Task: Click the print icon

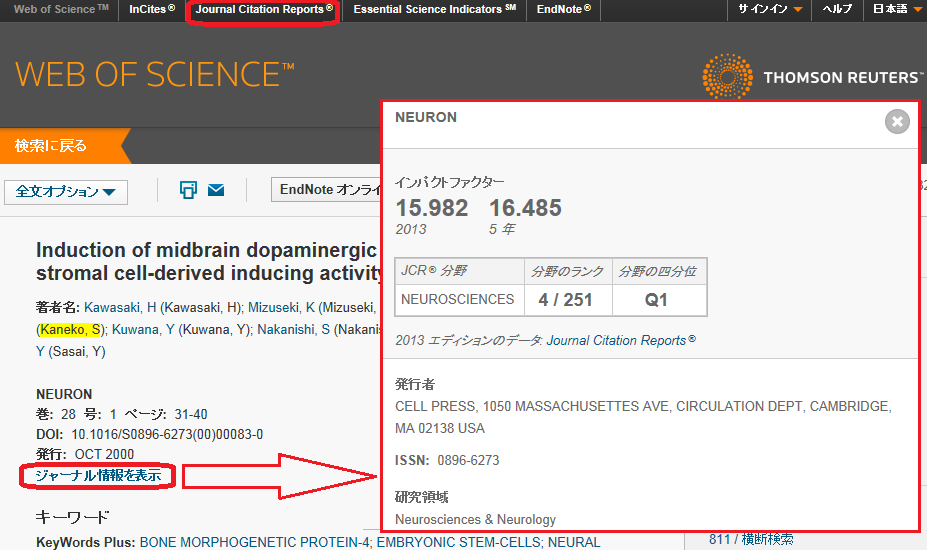Action: (x=188, y=190)
